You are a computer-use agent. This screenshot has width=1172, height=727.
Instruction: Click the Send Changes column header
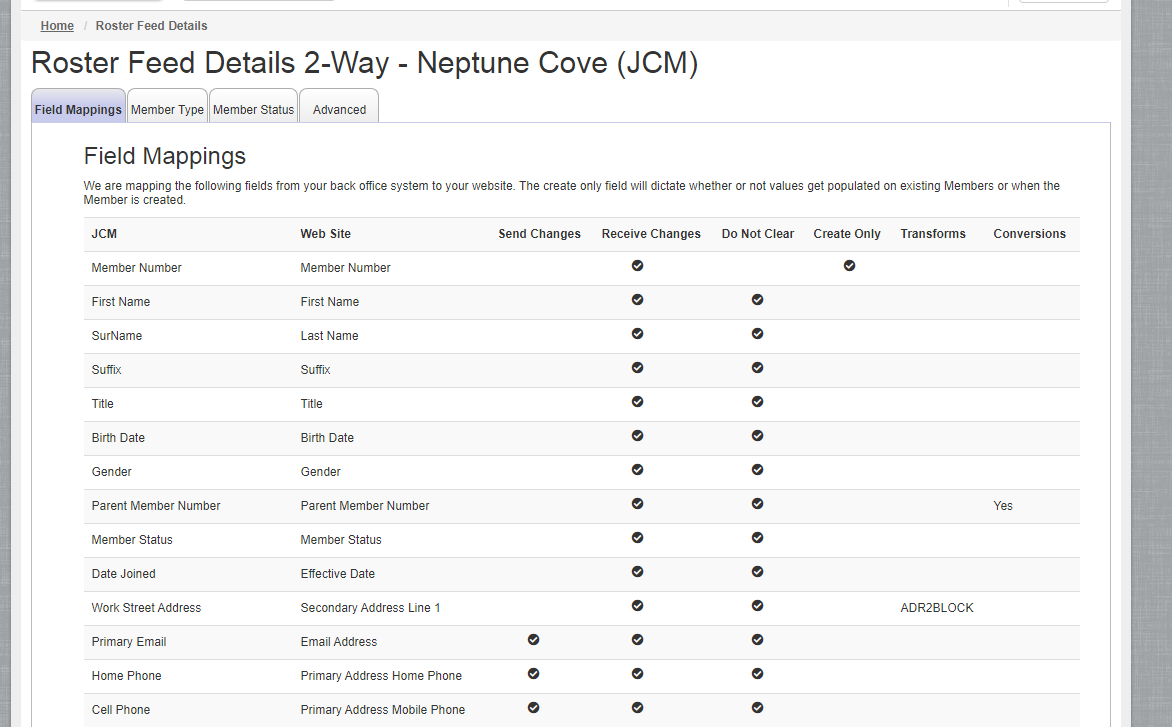[540, 234]
